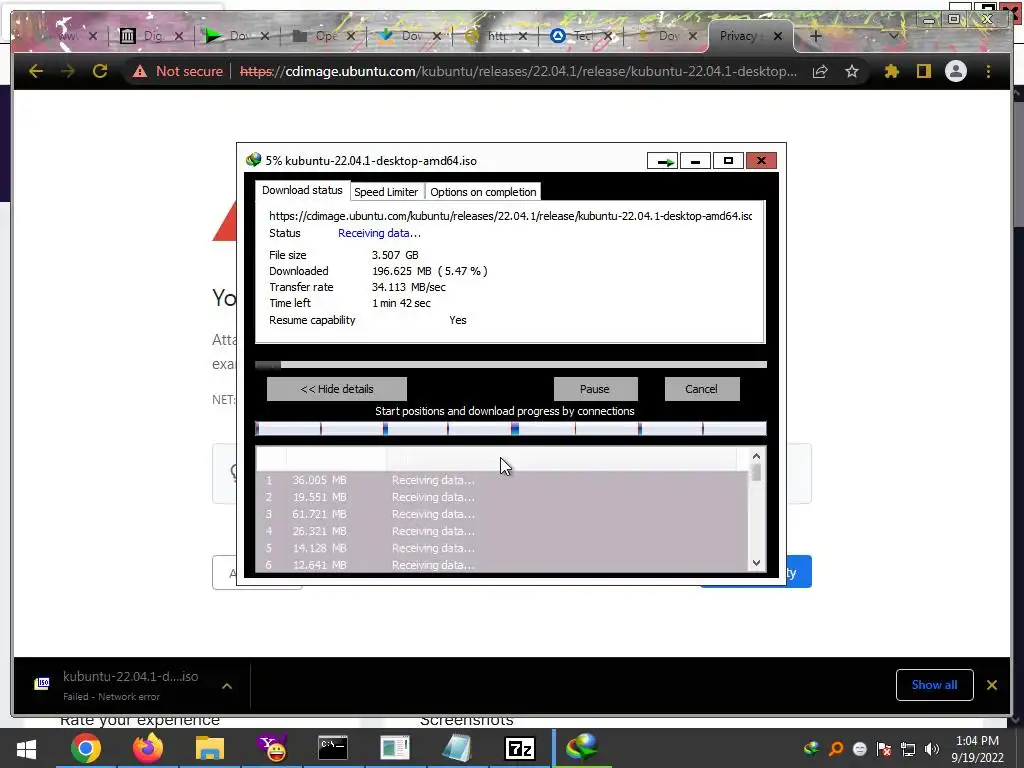The width and height of the screenshot is (1024, 768).
Task: Select connection 1 row showing 36.005 MB
Action: [x=502, y=480]
